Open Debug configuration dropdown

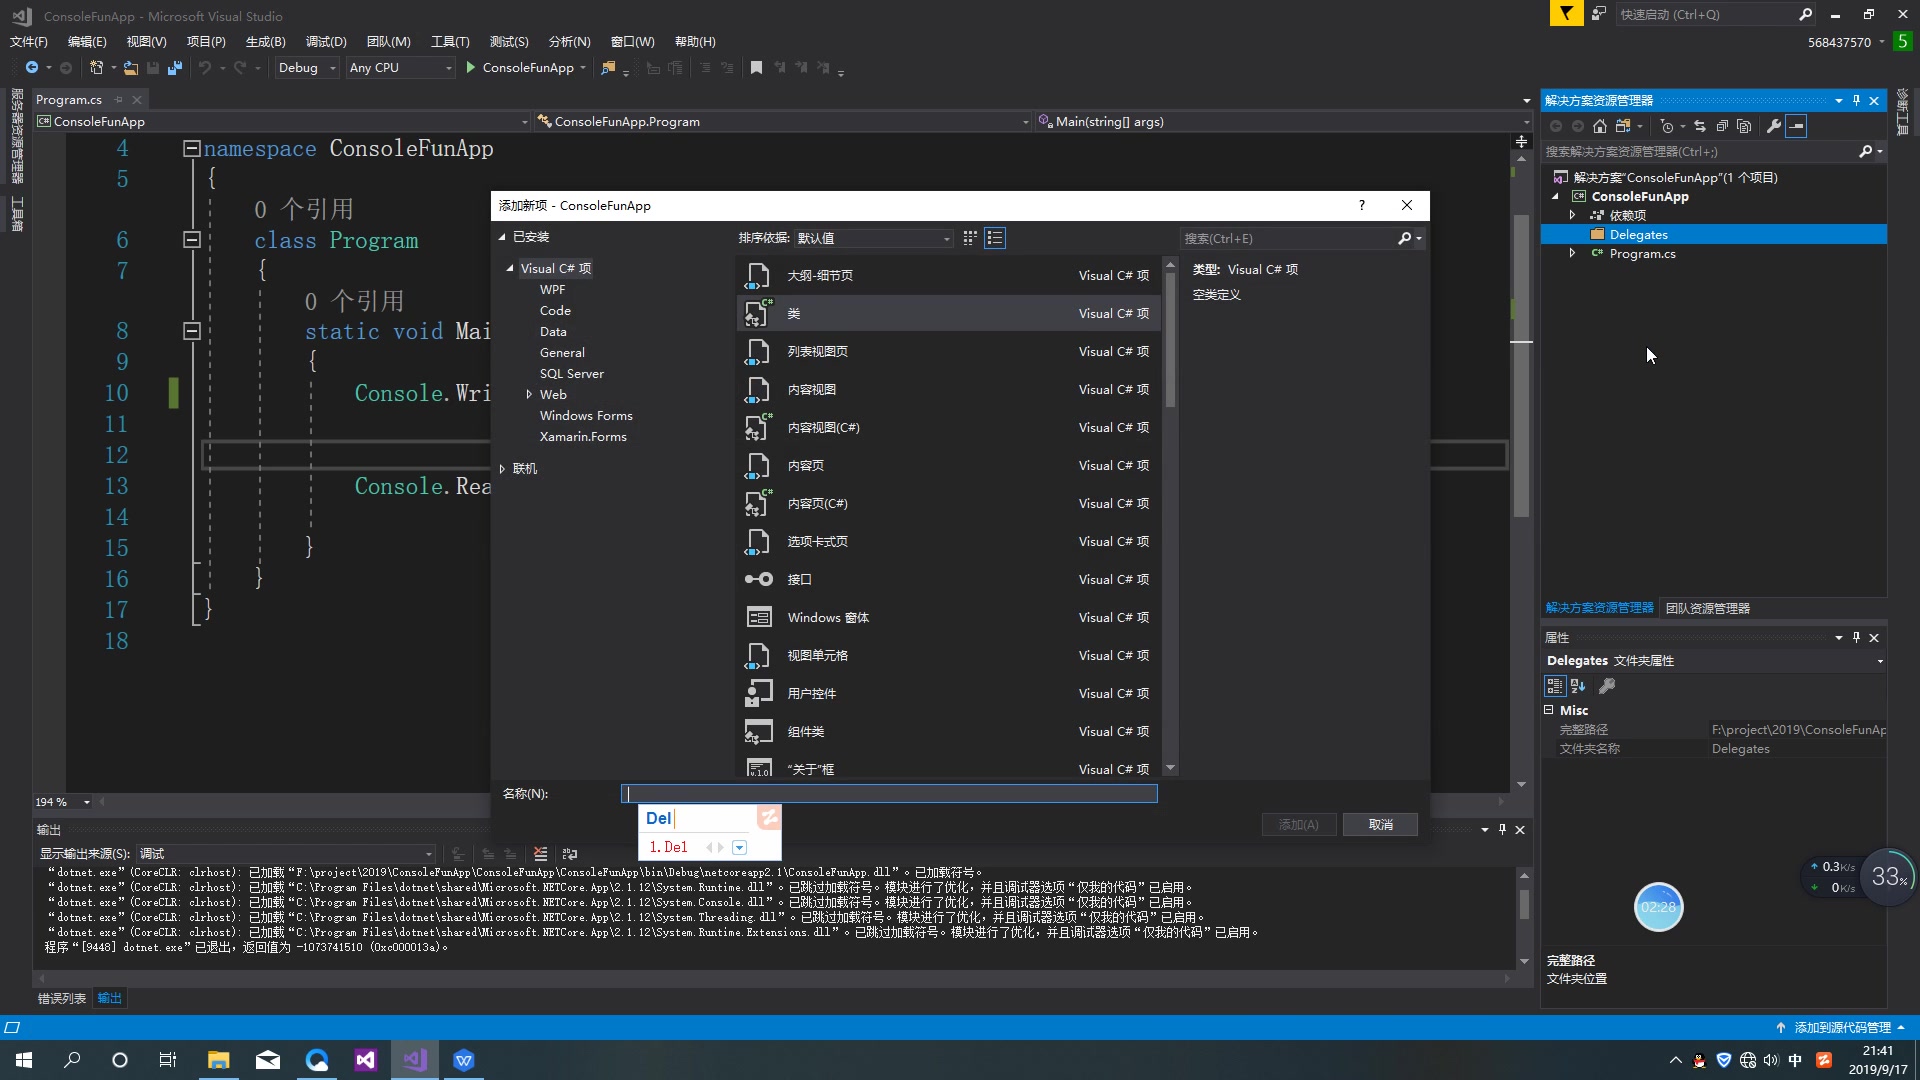(x=306, y=67)
